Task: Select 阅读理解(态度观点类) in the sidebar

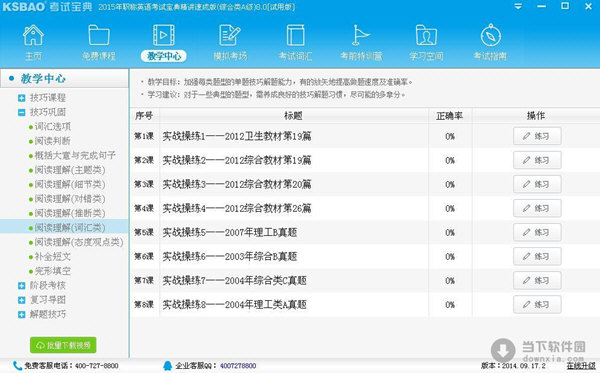Action: point(79,242)
